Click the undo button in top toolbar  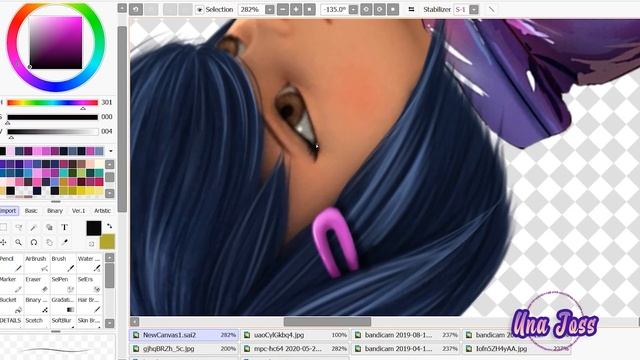point(136,9)
